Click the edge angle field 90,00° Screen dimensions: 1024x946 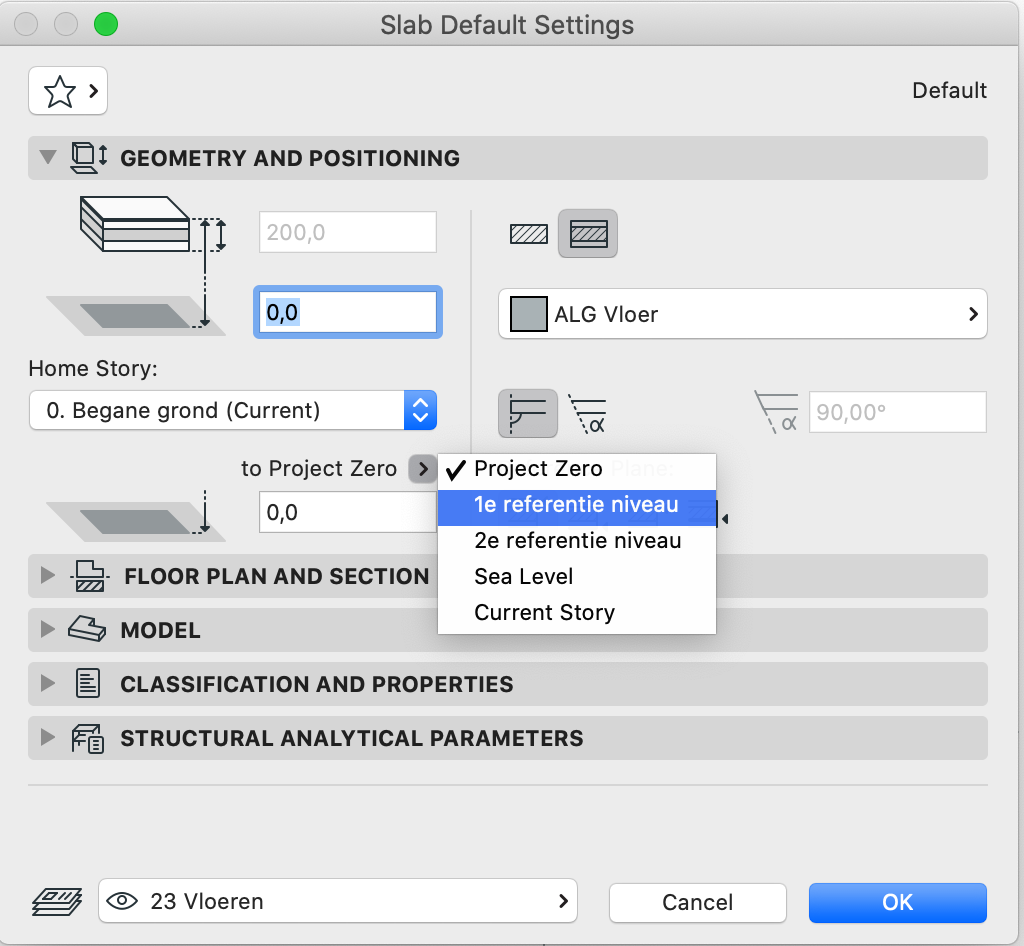click(x=897, y=412)
